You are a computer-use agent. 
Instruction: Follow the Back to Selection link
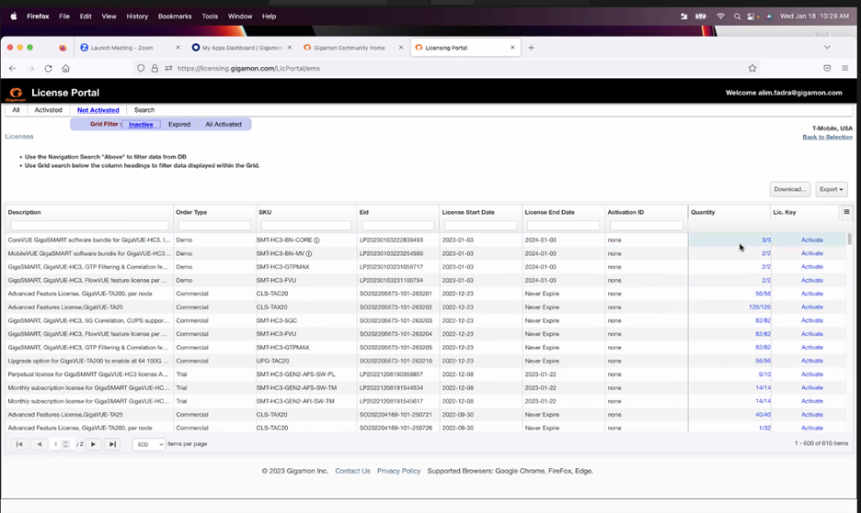[x=827, y=137]
